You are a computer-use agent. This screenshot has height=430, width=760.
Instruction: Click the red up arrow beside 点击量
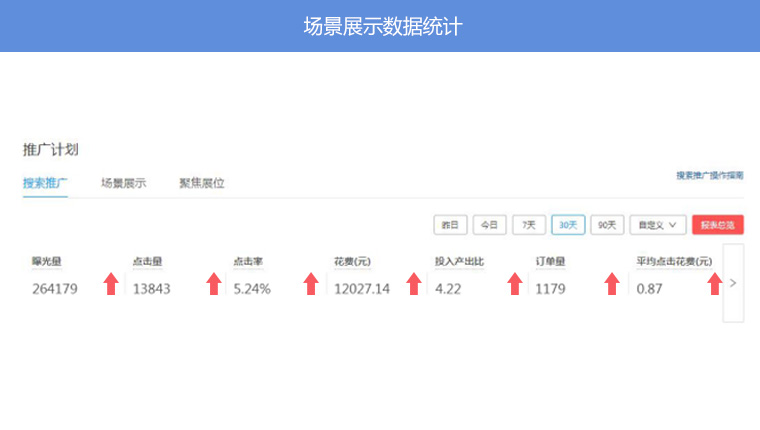click(x=213, y=285)
